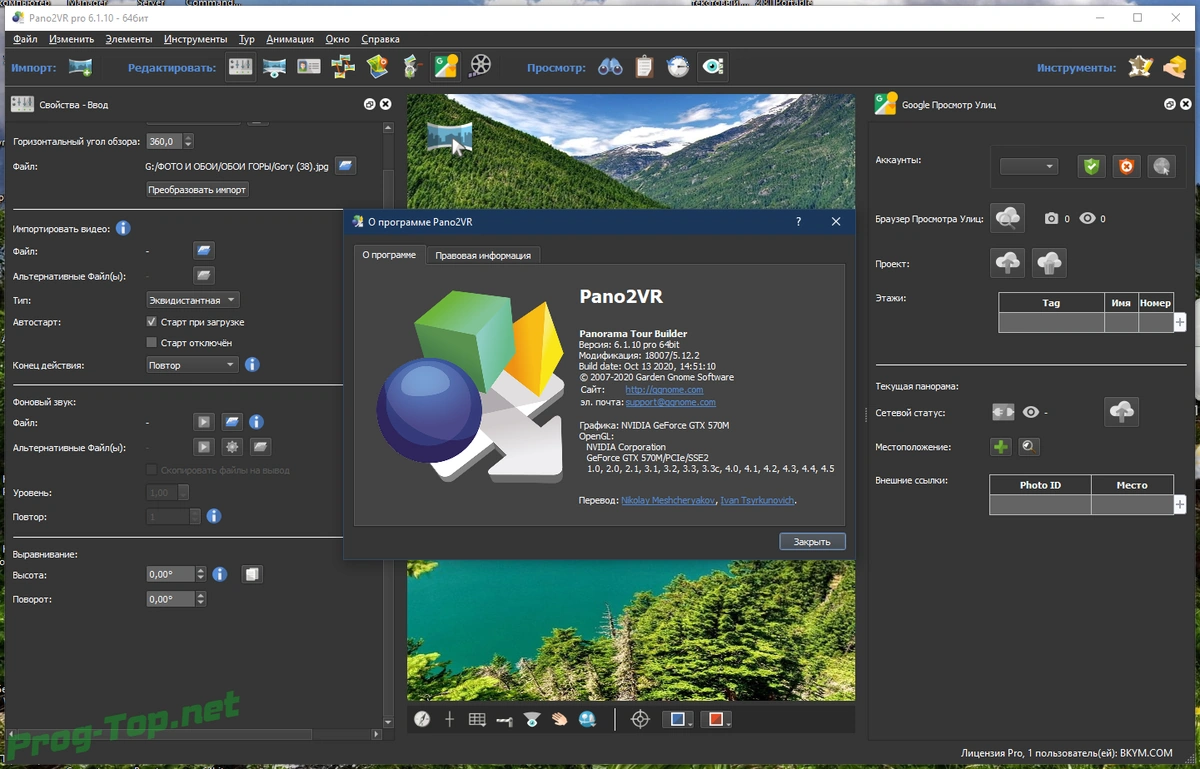Open the blue color swatch dropdown
Image resolution: width=1200 pixels, height=769 pixels.
[x=678, y=719]
